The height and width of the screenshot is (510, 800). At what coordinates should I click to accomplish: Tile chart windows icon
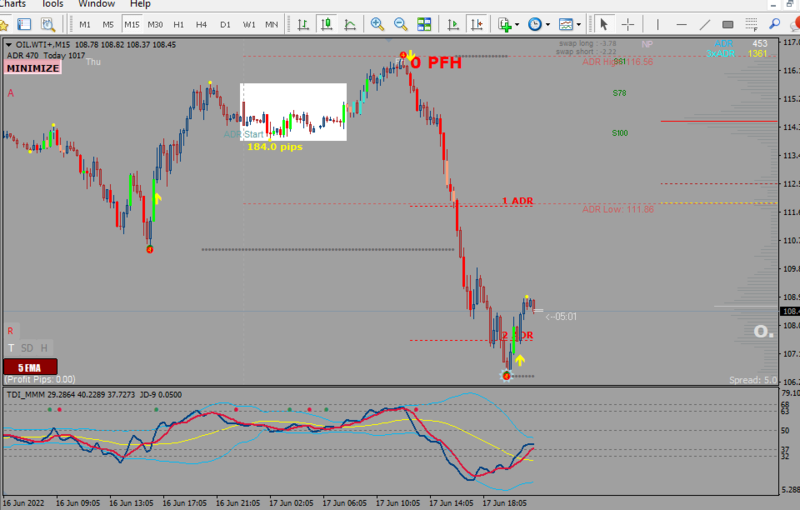424,24
